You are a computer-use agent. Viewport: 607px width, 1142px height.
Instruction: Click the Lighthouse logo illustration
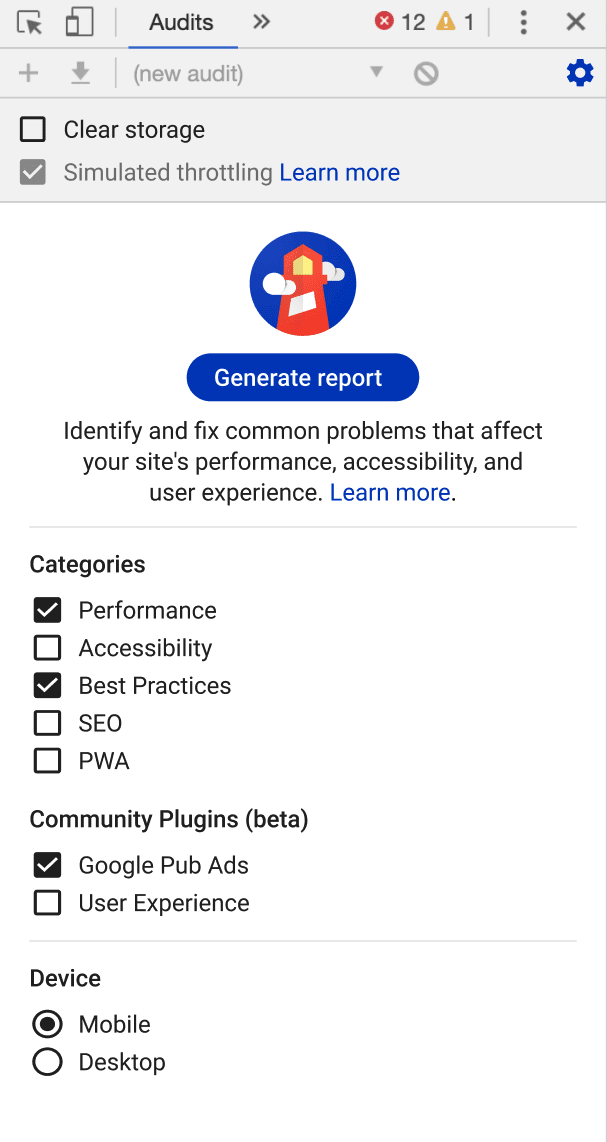302,283
